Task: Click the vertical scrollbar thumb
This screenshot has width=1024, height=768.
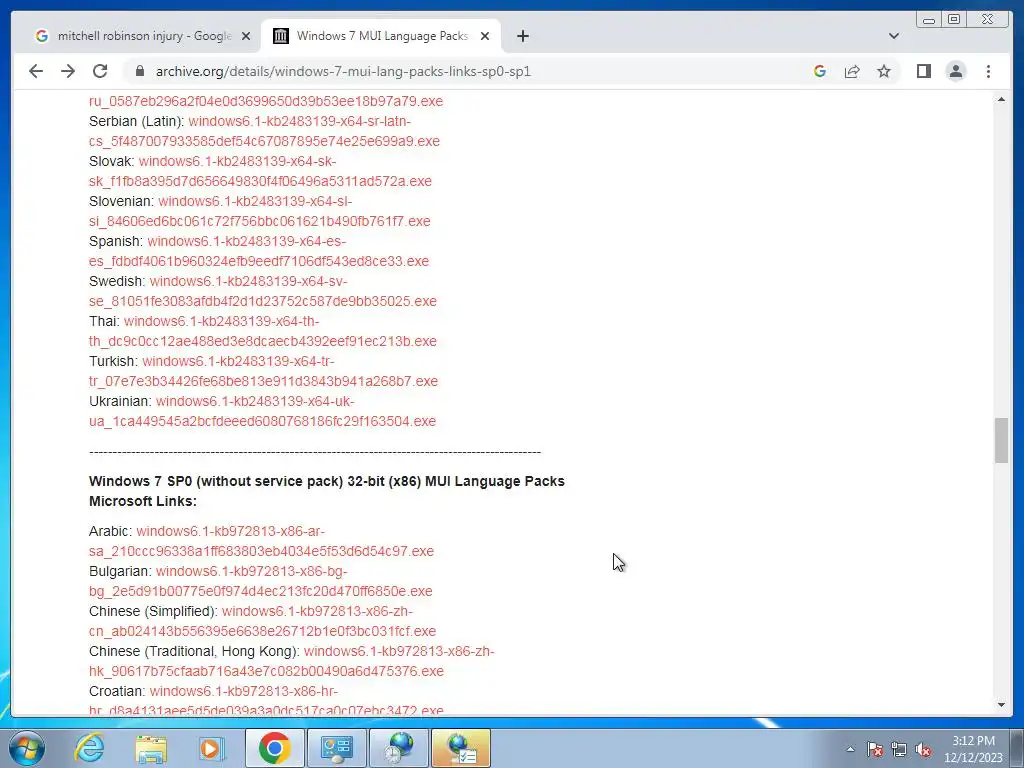Action: pyautogui.click(x=1001, y=440)
